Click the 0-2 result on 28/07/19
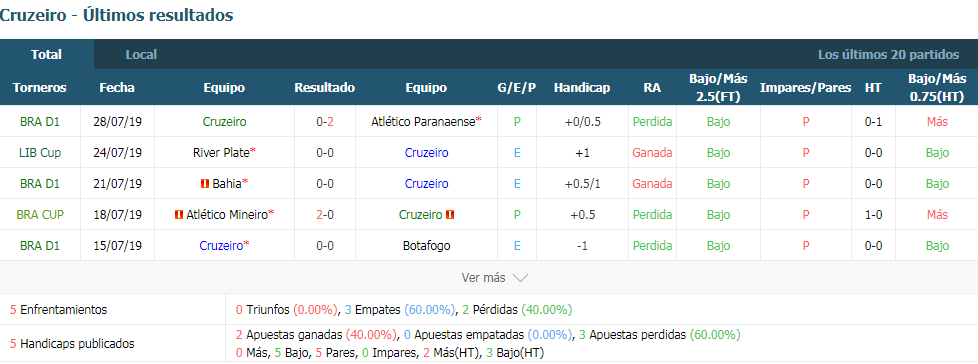978x364 pixels. tap(325, 122)
